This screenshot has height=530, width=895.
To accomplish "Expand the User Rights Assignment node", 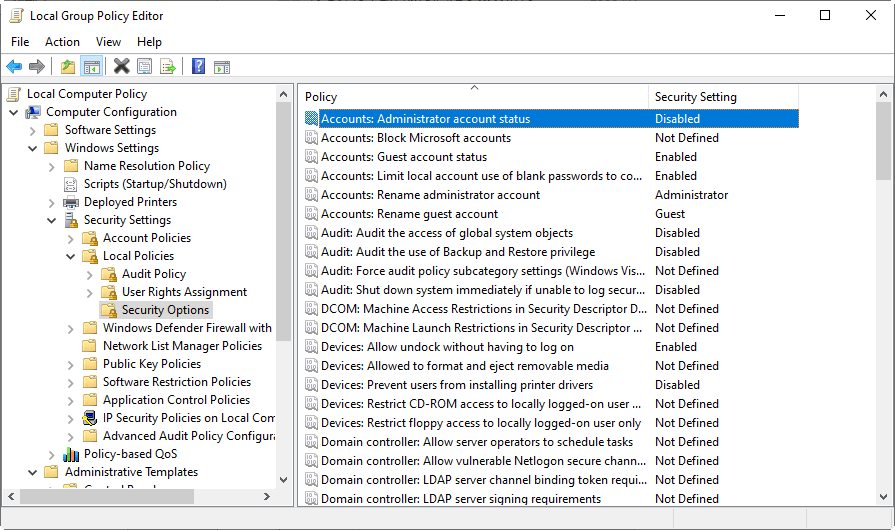I will click(x=89, y=293).
